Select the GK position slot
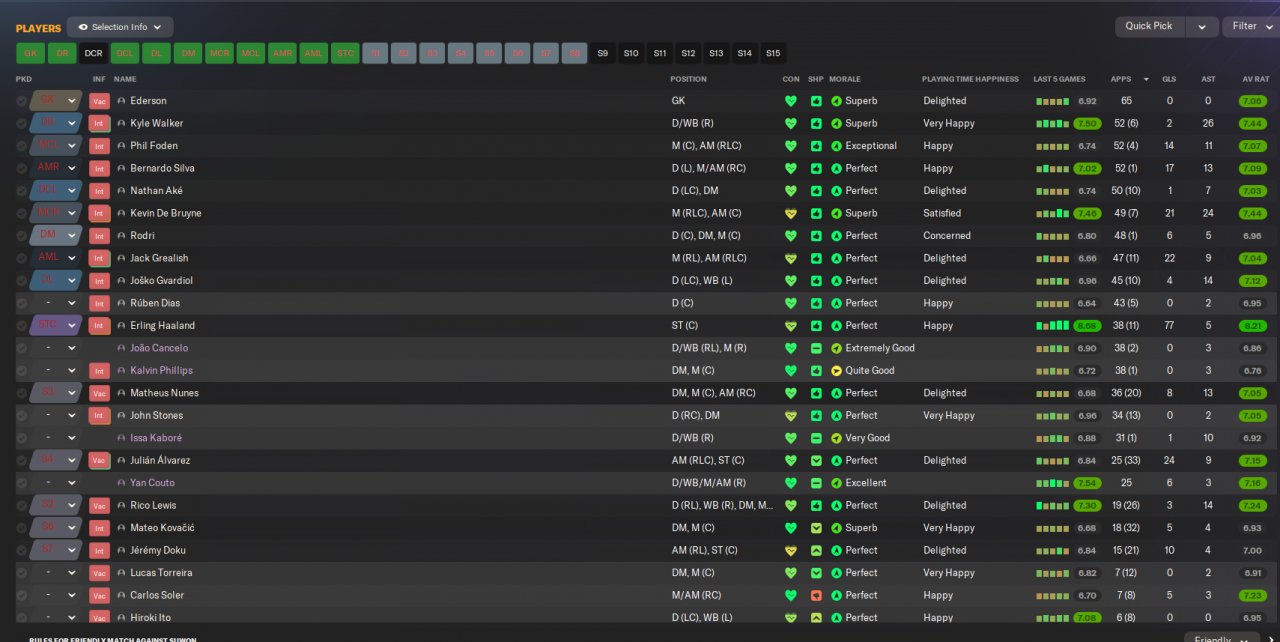Screen dimensions: 1280x642 [30, 53]
